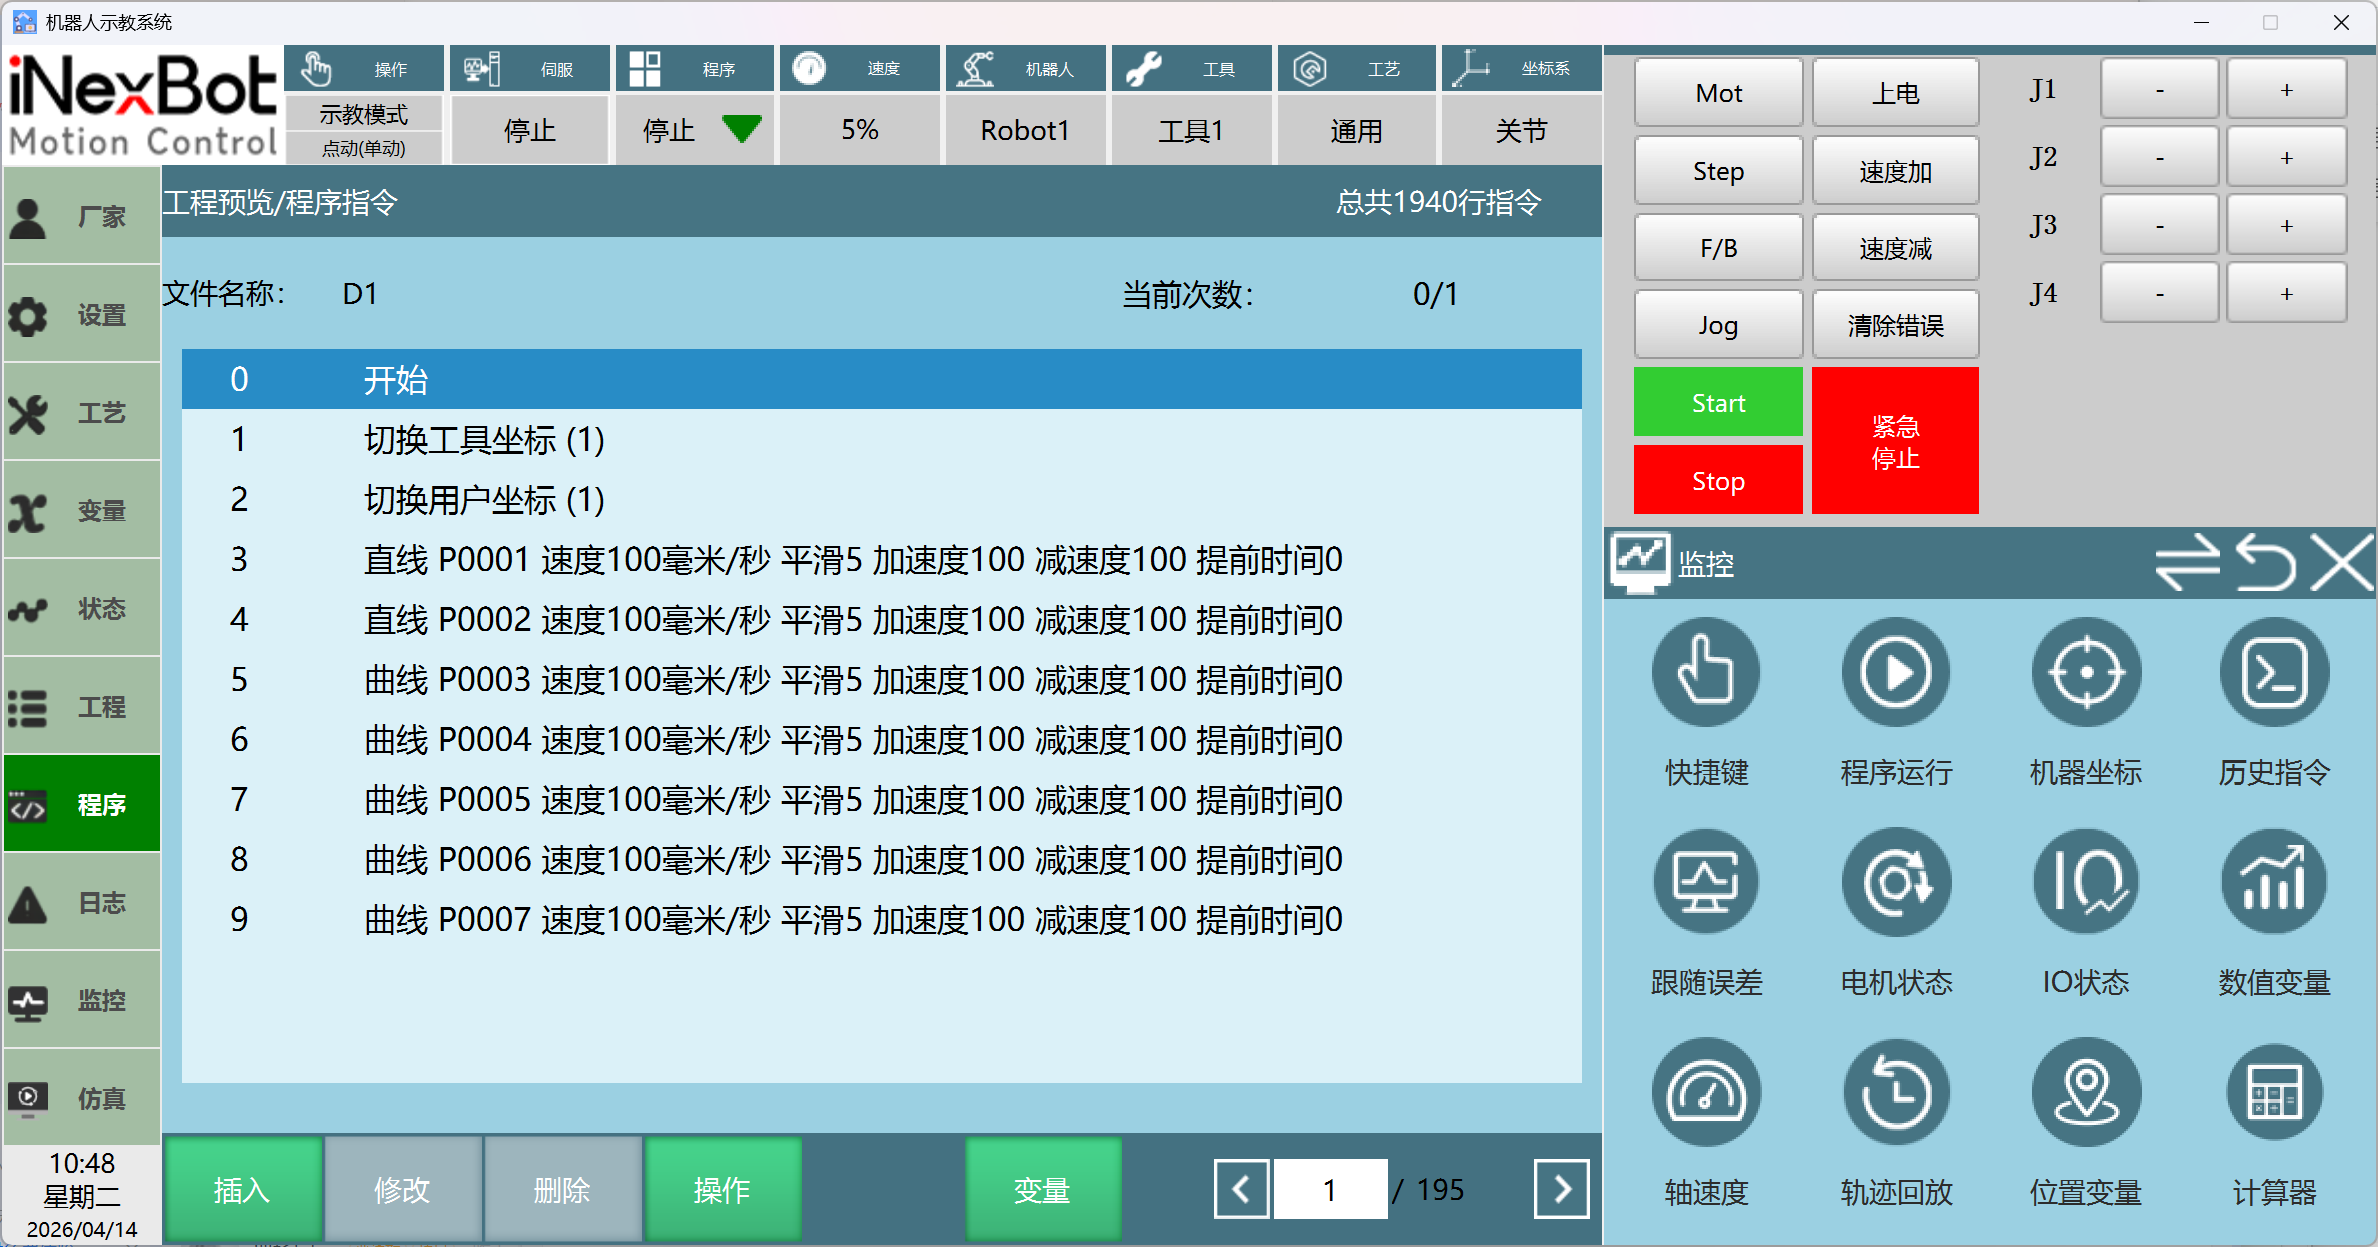Open the 机器坐标 robot coordinates icon
This screenshot has height=1247, width=2378.
click(x=2085, y=673)
